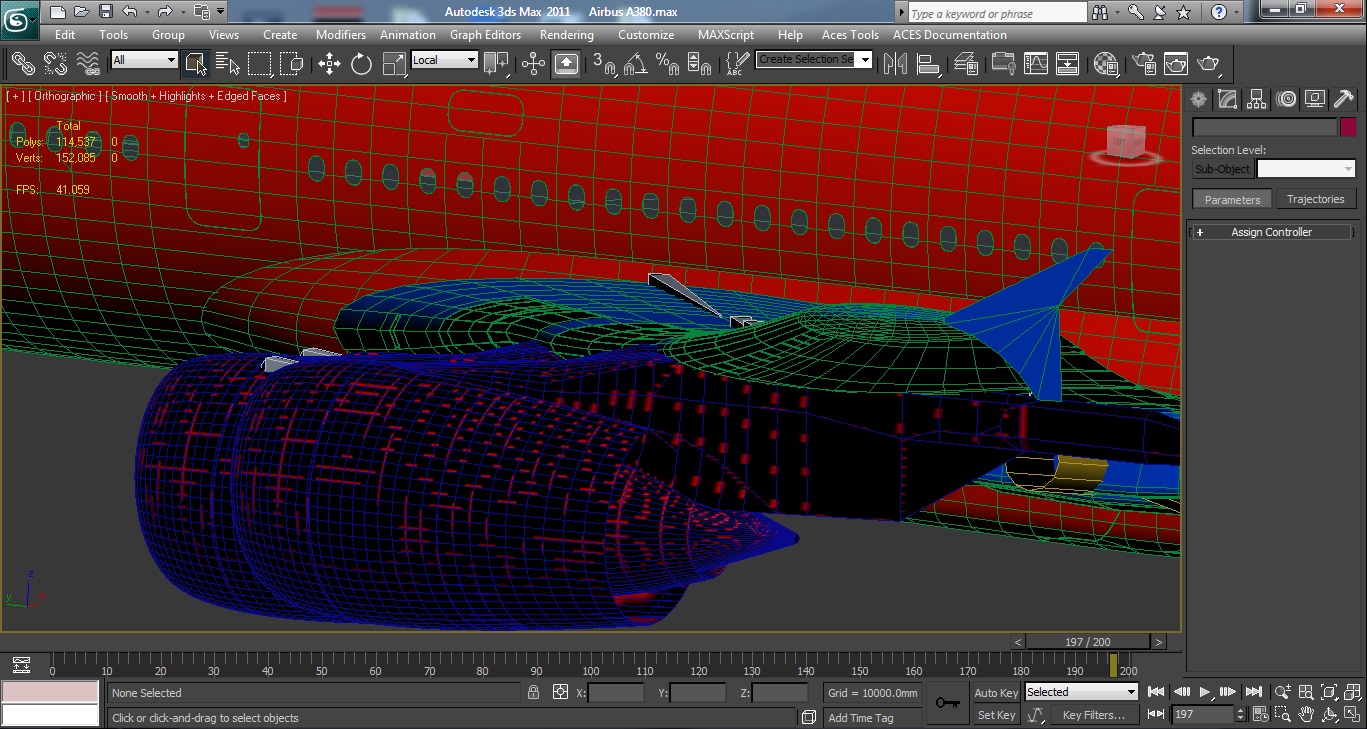Click the Play Animation button
Viewport: 1367px width, 729px height.
(x=1205, y=692)
